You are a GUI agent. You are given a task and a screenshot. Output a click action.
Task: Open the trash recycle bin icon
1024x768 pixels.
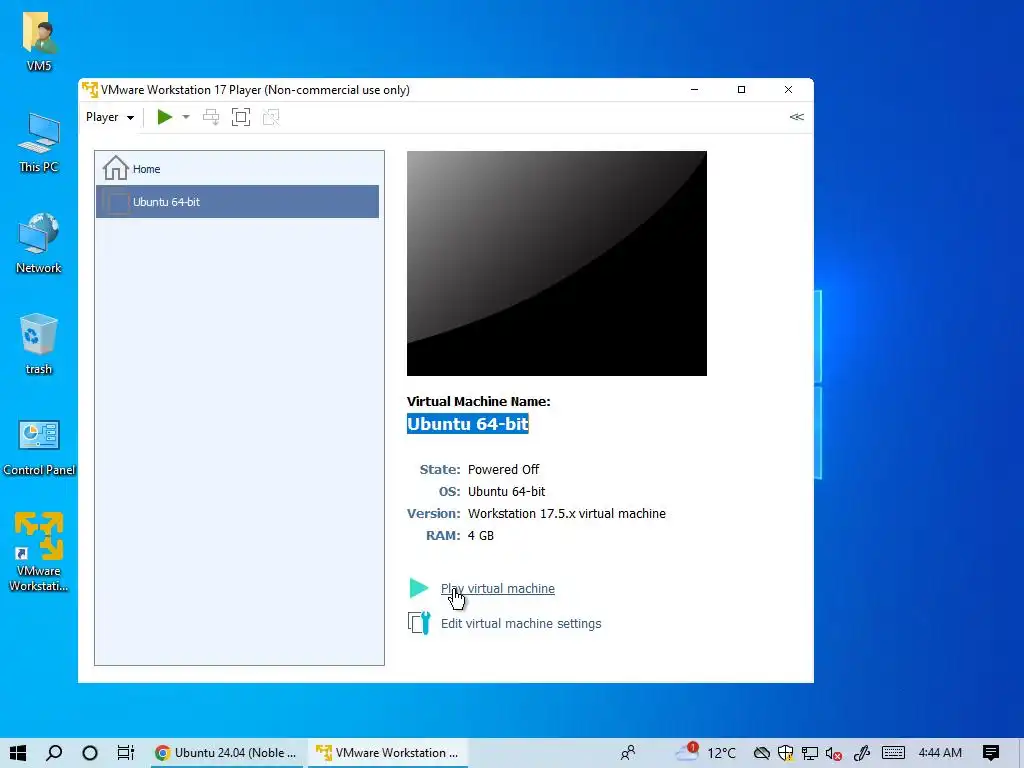pos(39,344)
